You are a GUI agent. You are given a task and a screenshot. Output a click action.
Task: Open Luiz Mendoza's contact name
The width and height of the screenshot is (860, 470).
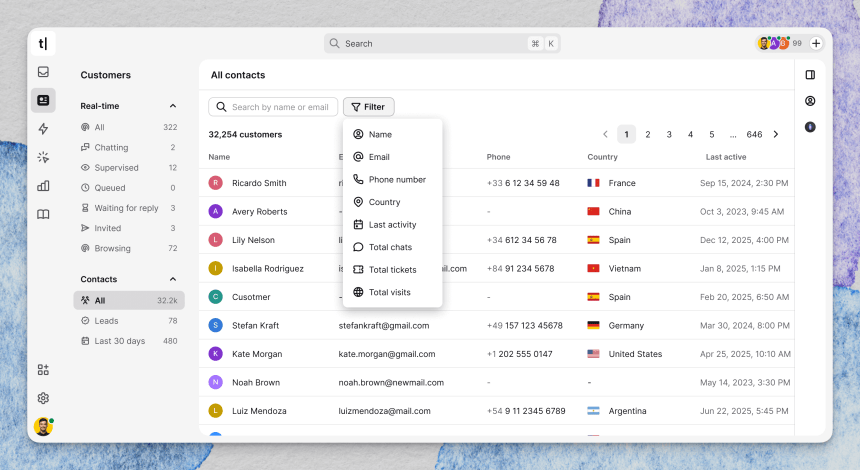[x=259, y=411]
